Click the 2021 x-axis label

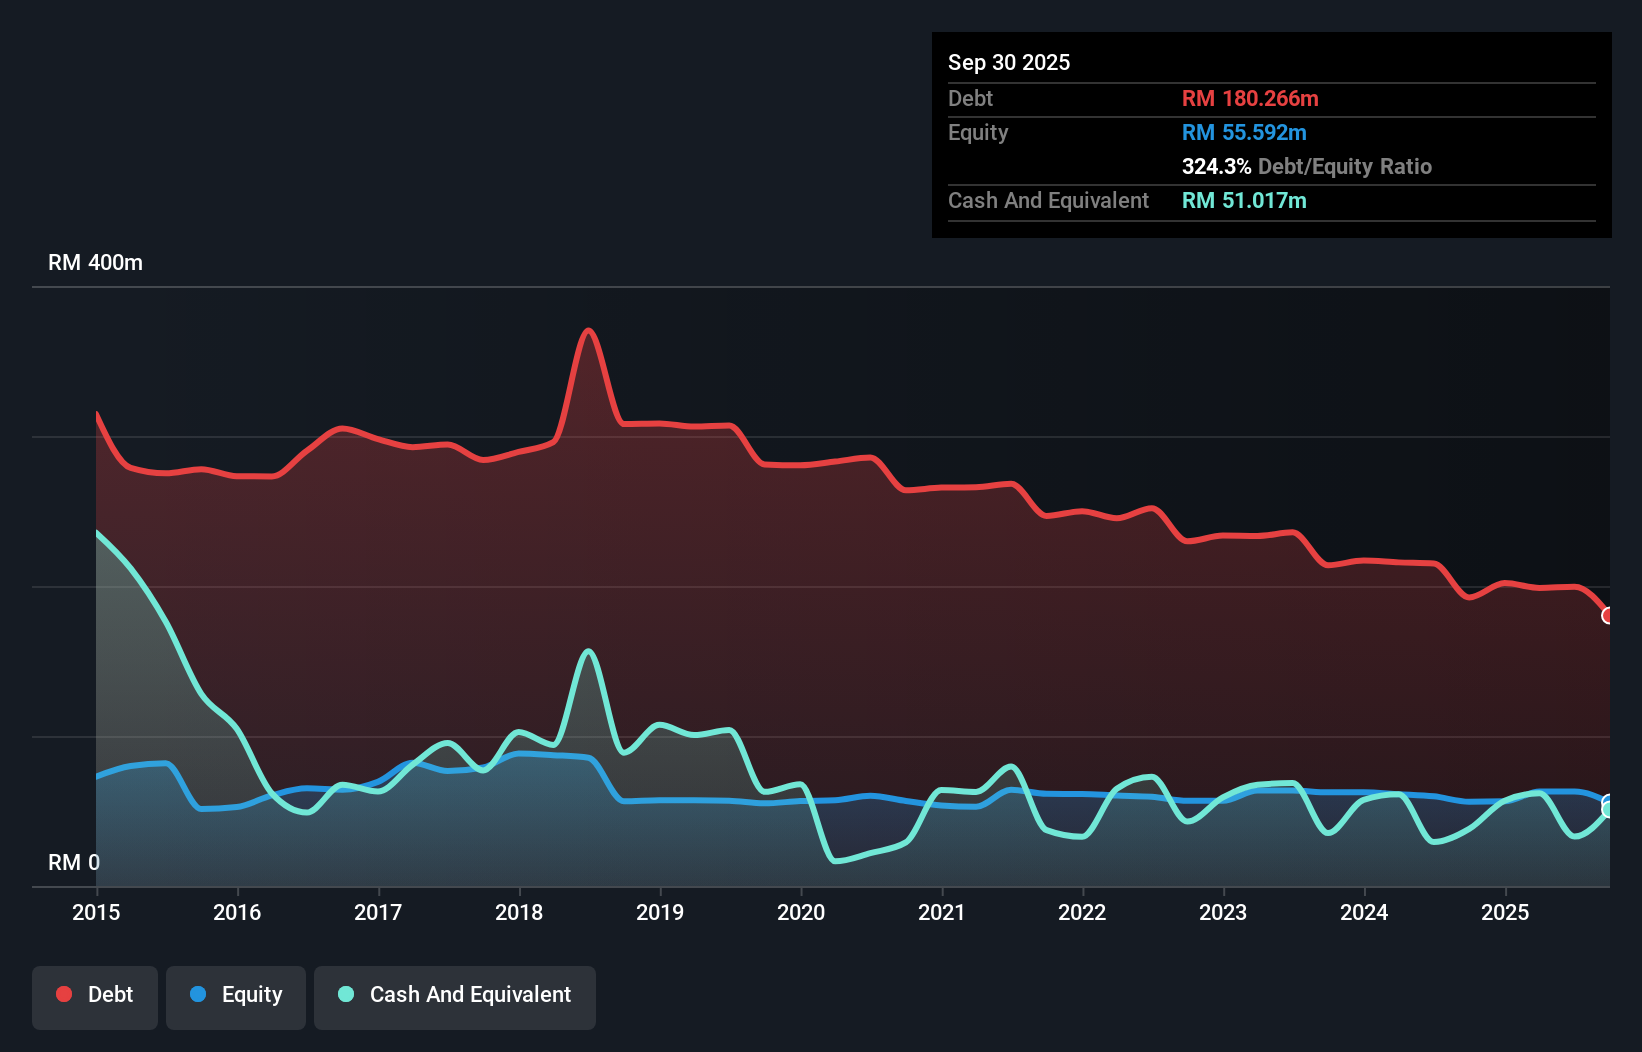(942, 912)
